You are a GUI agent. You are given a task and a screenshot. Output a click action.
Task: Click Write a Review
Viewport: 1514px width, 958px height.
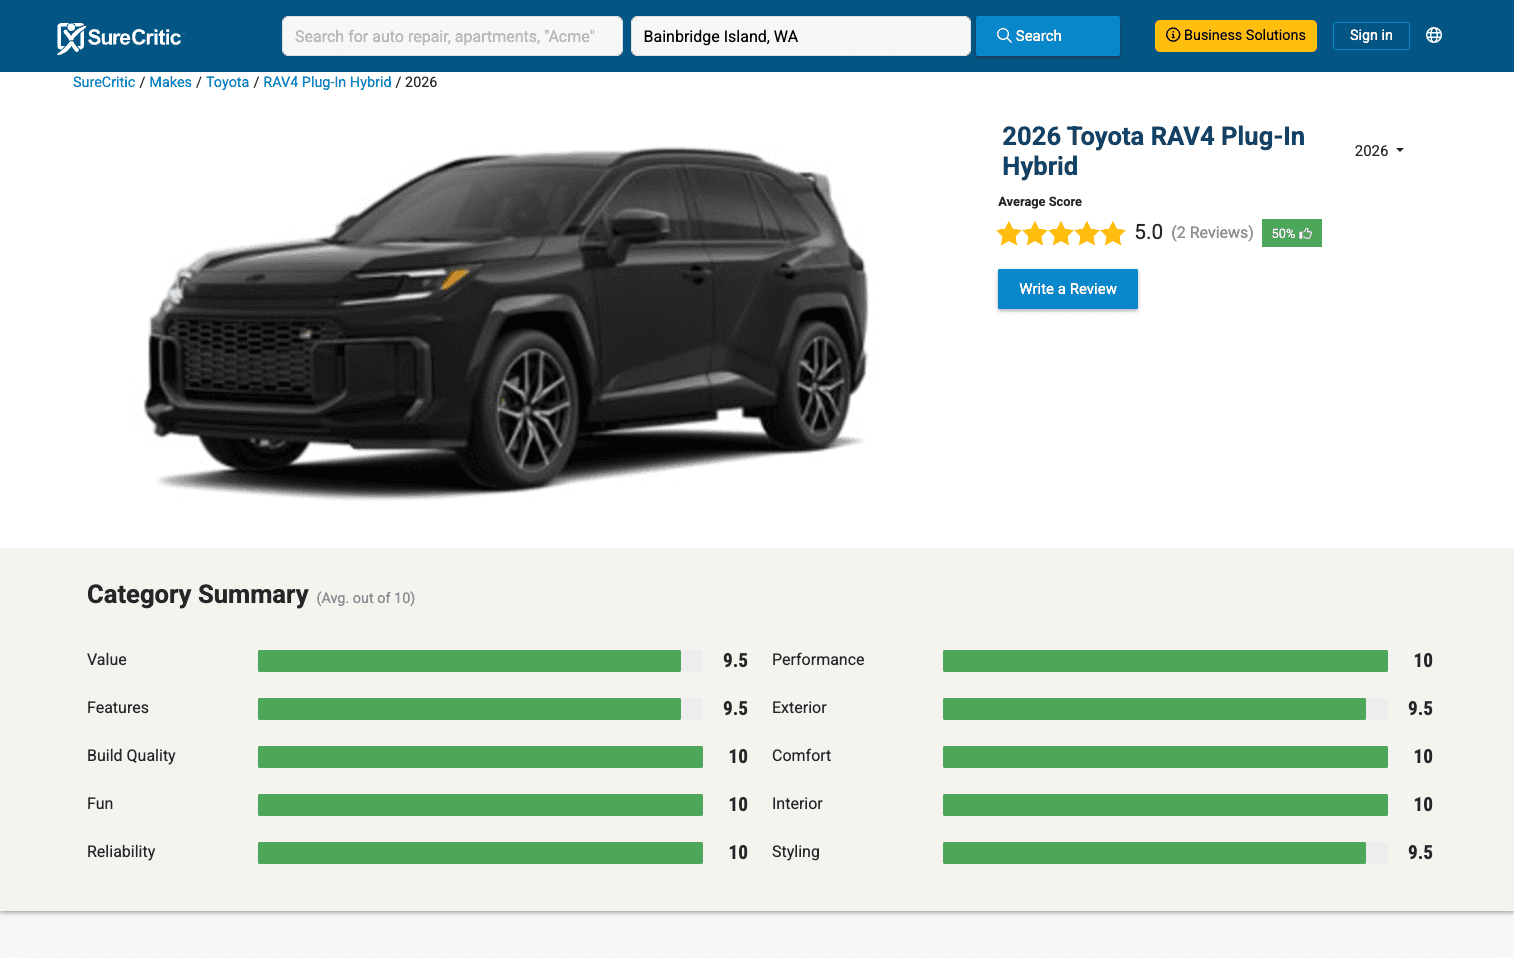1067,289
